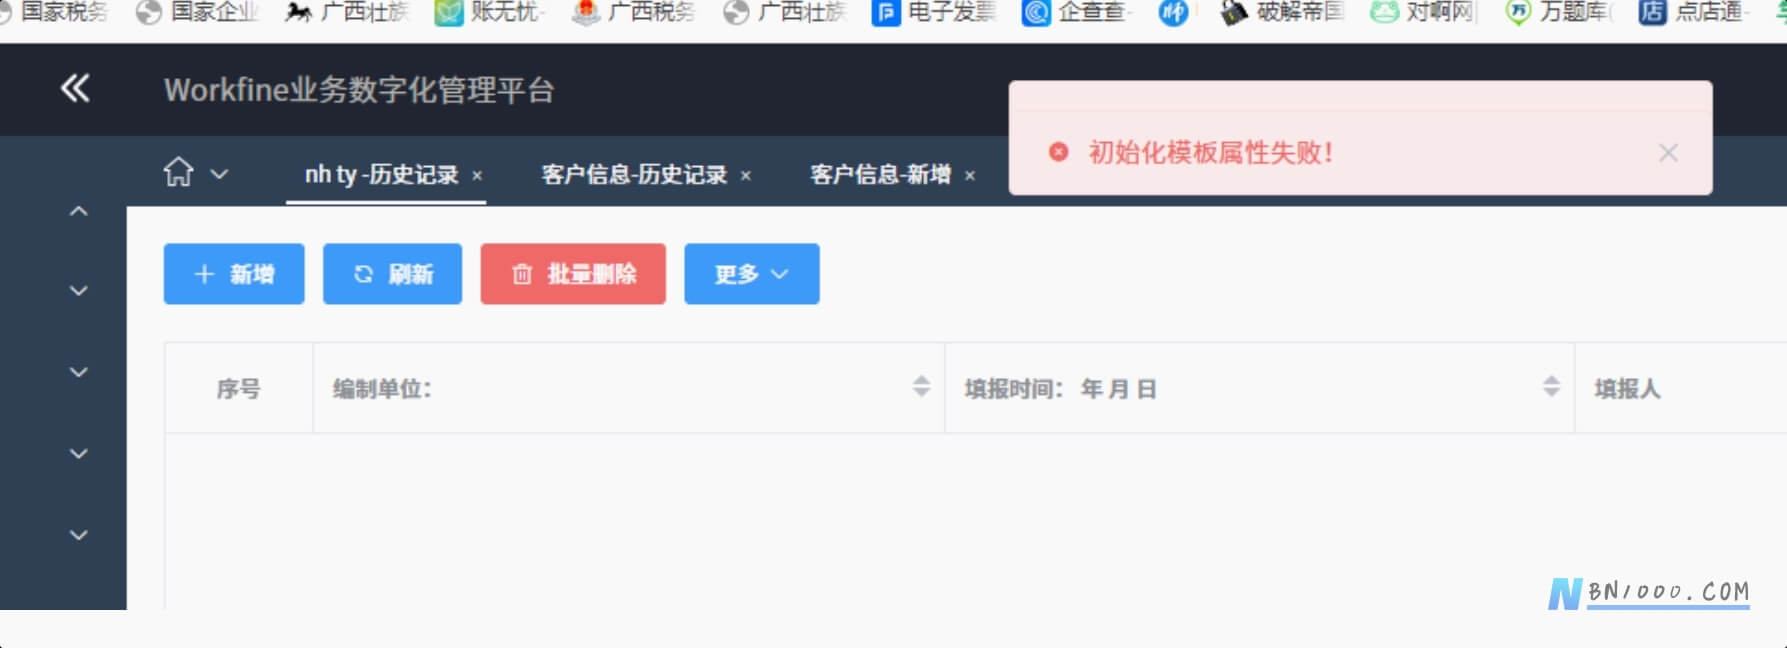Image resolution: width=1787 pixels, height=648 pixels.
Task: Click the red error icon in notification
Action: click(1058, 152)
